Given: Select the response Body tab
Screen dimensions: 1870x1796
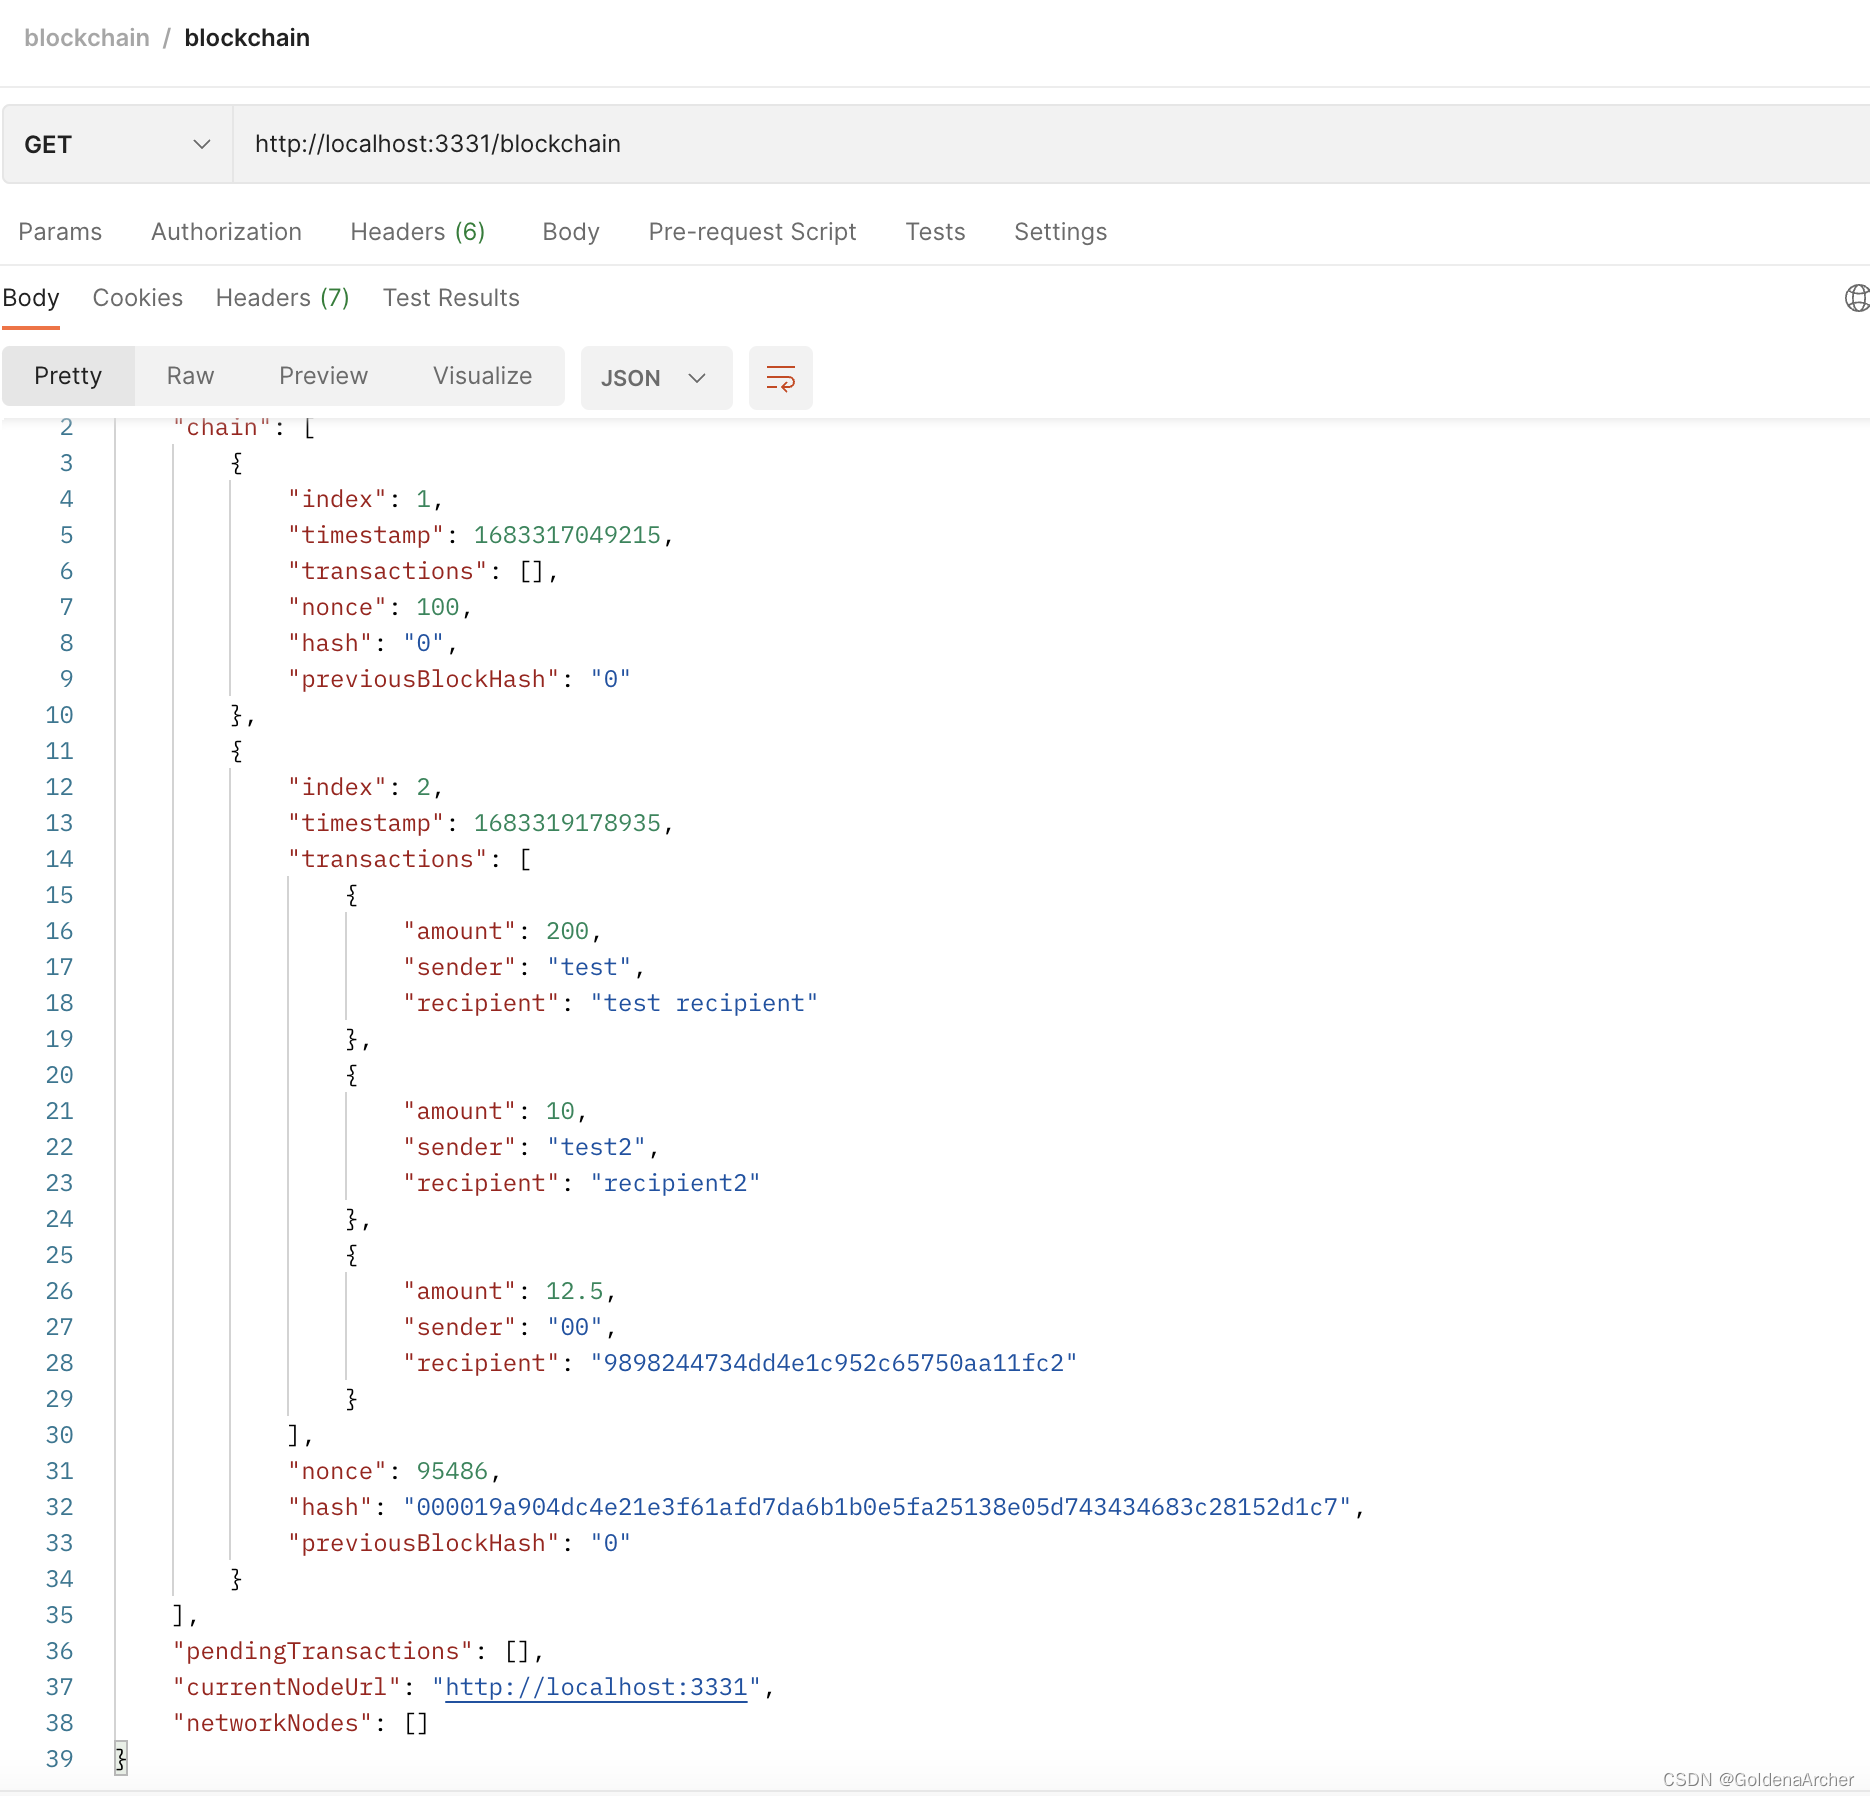Looking at the screenshot, I should point(31,298).
